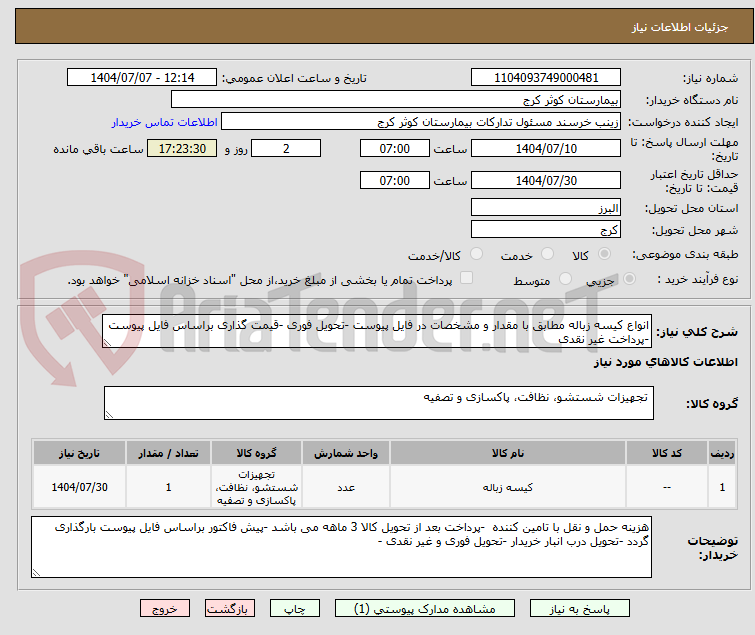Click the واحد شمارش column header
755x635 pixels.
346,453
